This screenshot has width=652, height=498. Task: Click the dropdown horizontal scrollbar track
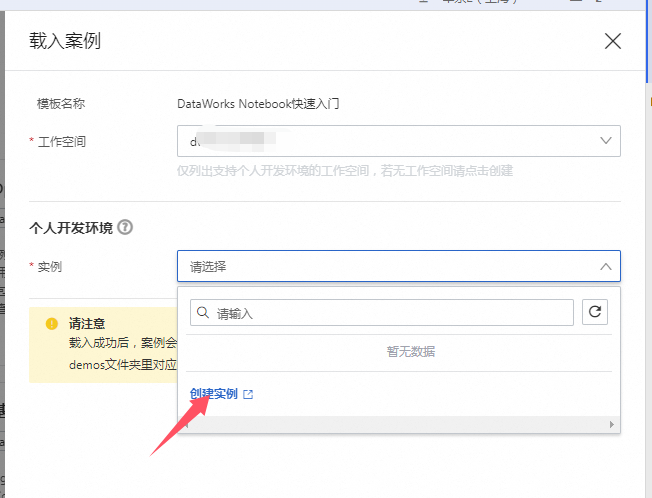click(399, 424)
